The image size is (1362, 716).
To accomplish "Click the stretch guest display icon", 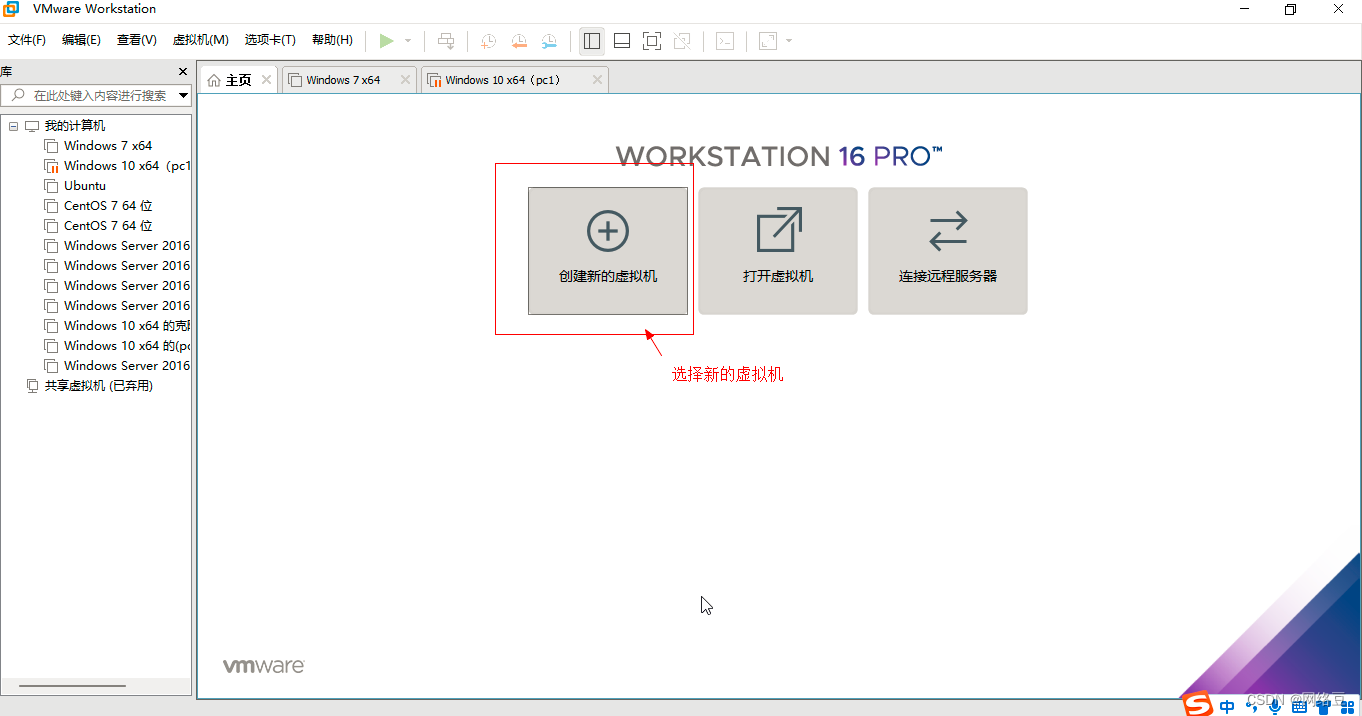I will [x=768, y=41].
